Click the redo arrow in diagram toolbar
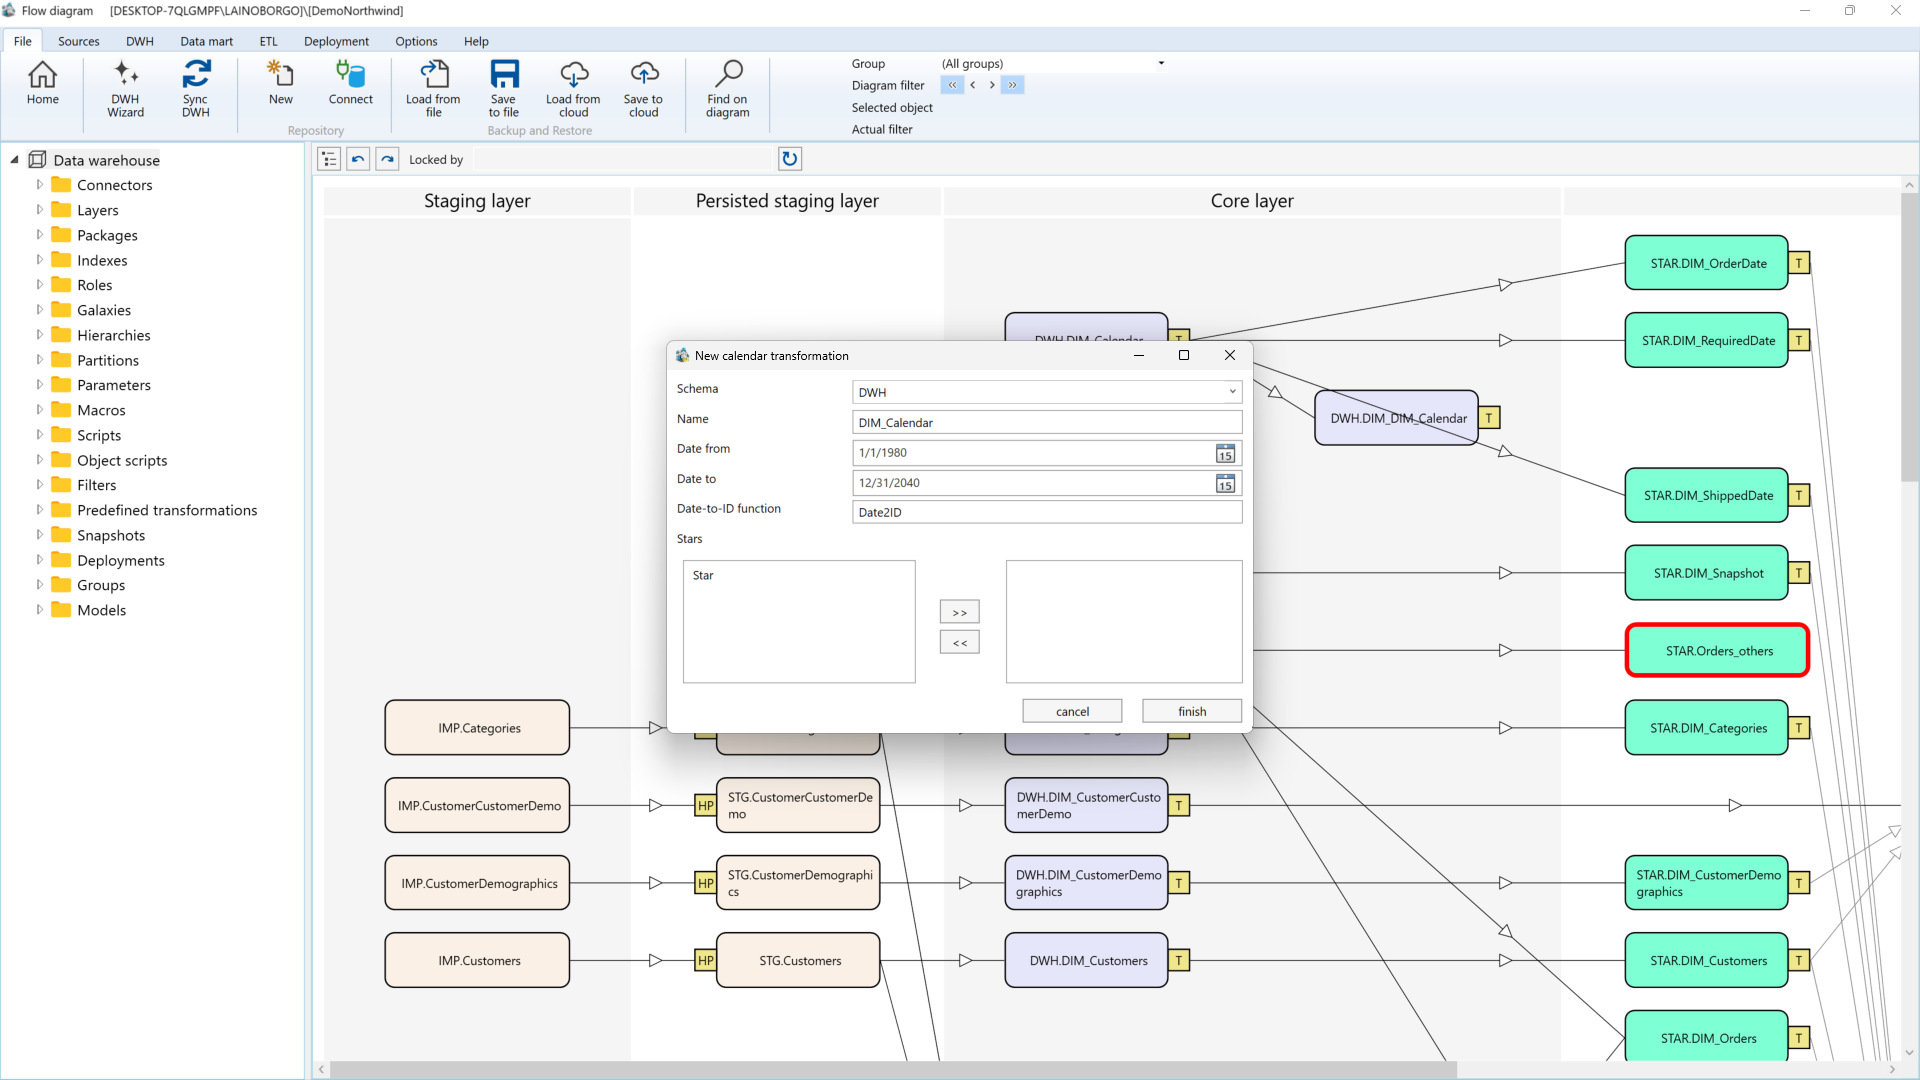 click(x=387, y=159)
